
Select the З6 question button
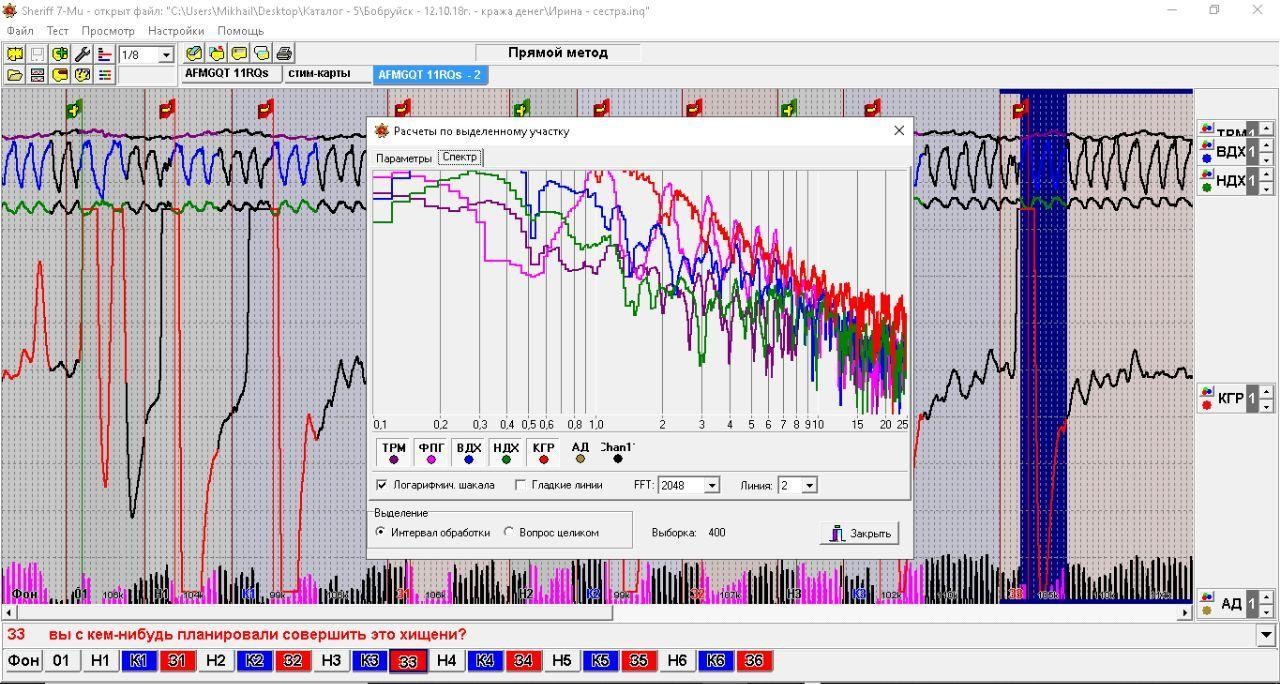coord(754,661)
